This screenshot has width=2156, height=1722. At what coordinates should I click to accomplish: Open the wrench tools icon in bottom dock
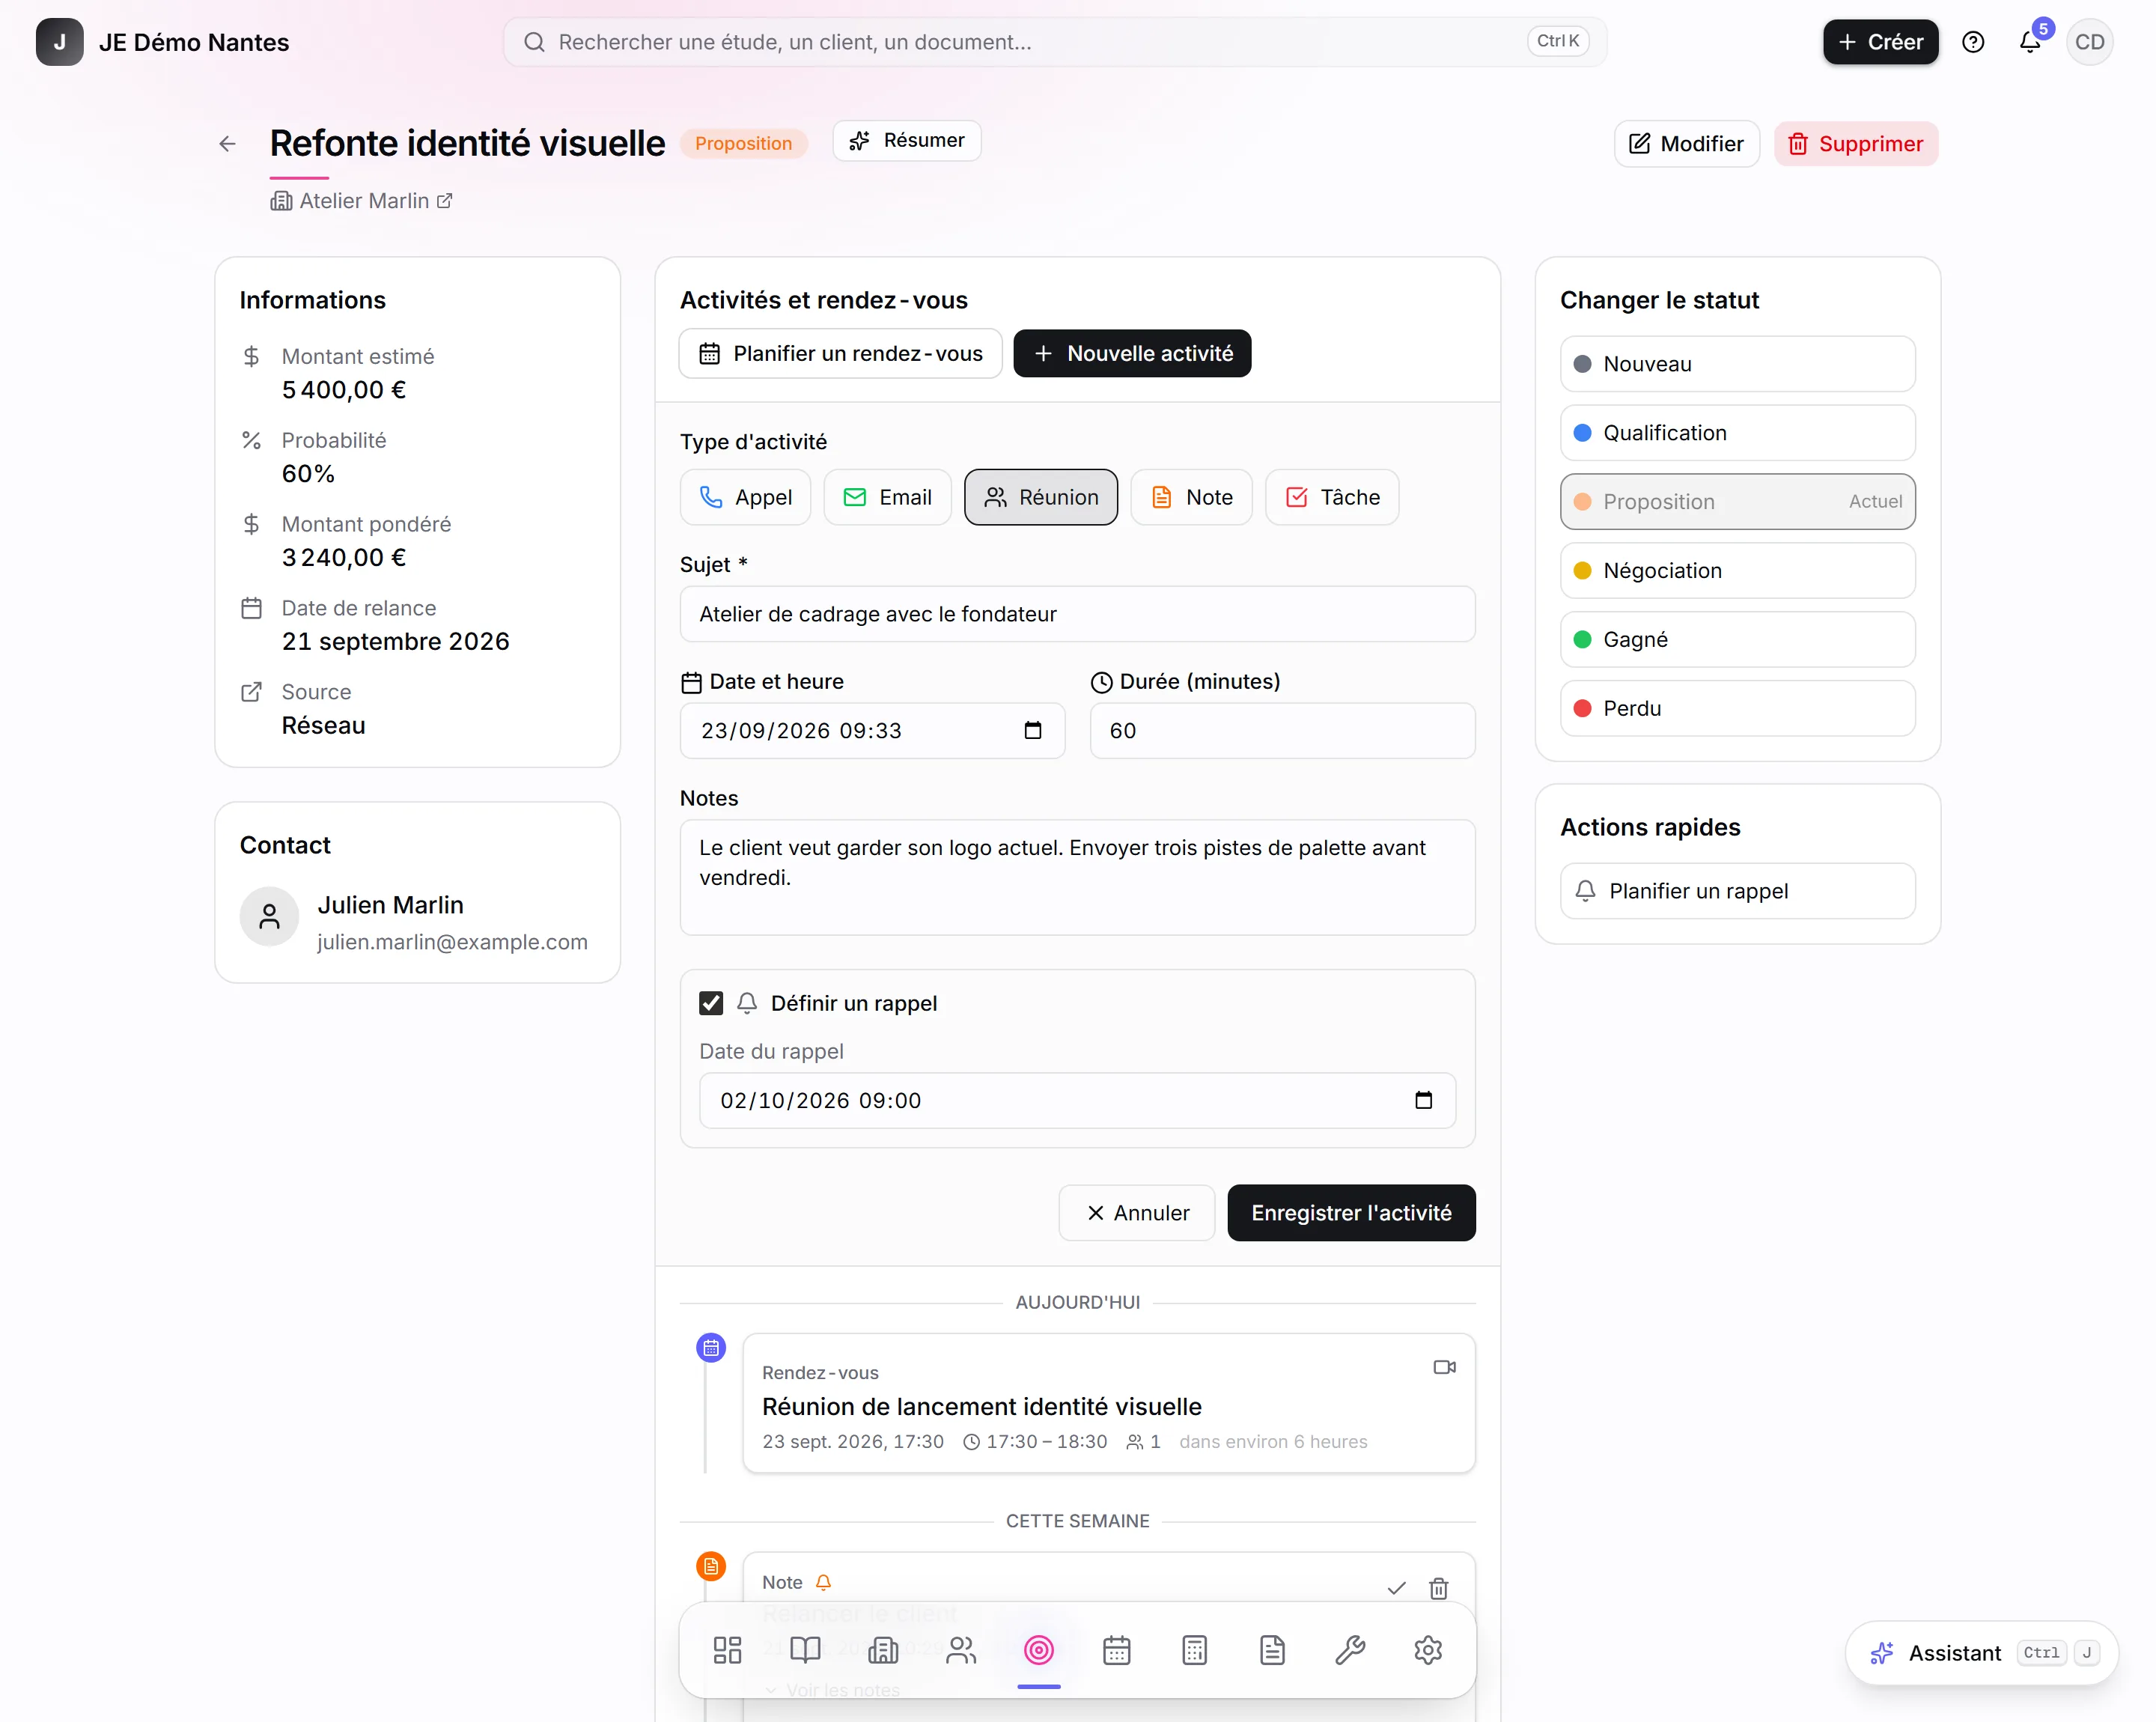(1350, 1650)
